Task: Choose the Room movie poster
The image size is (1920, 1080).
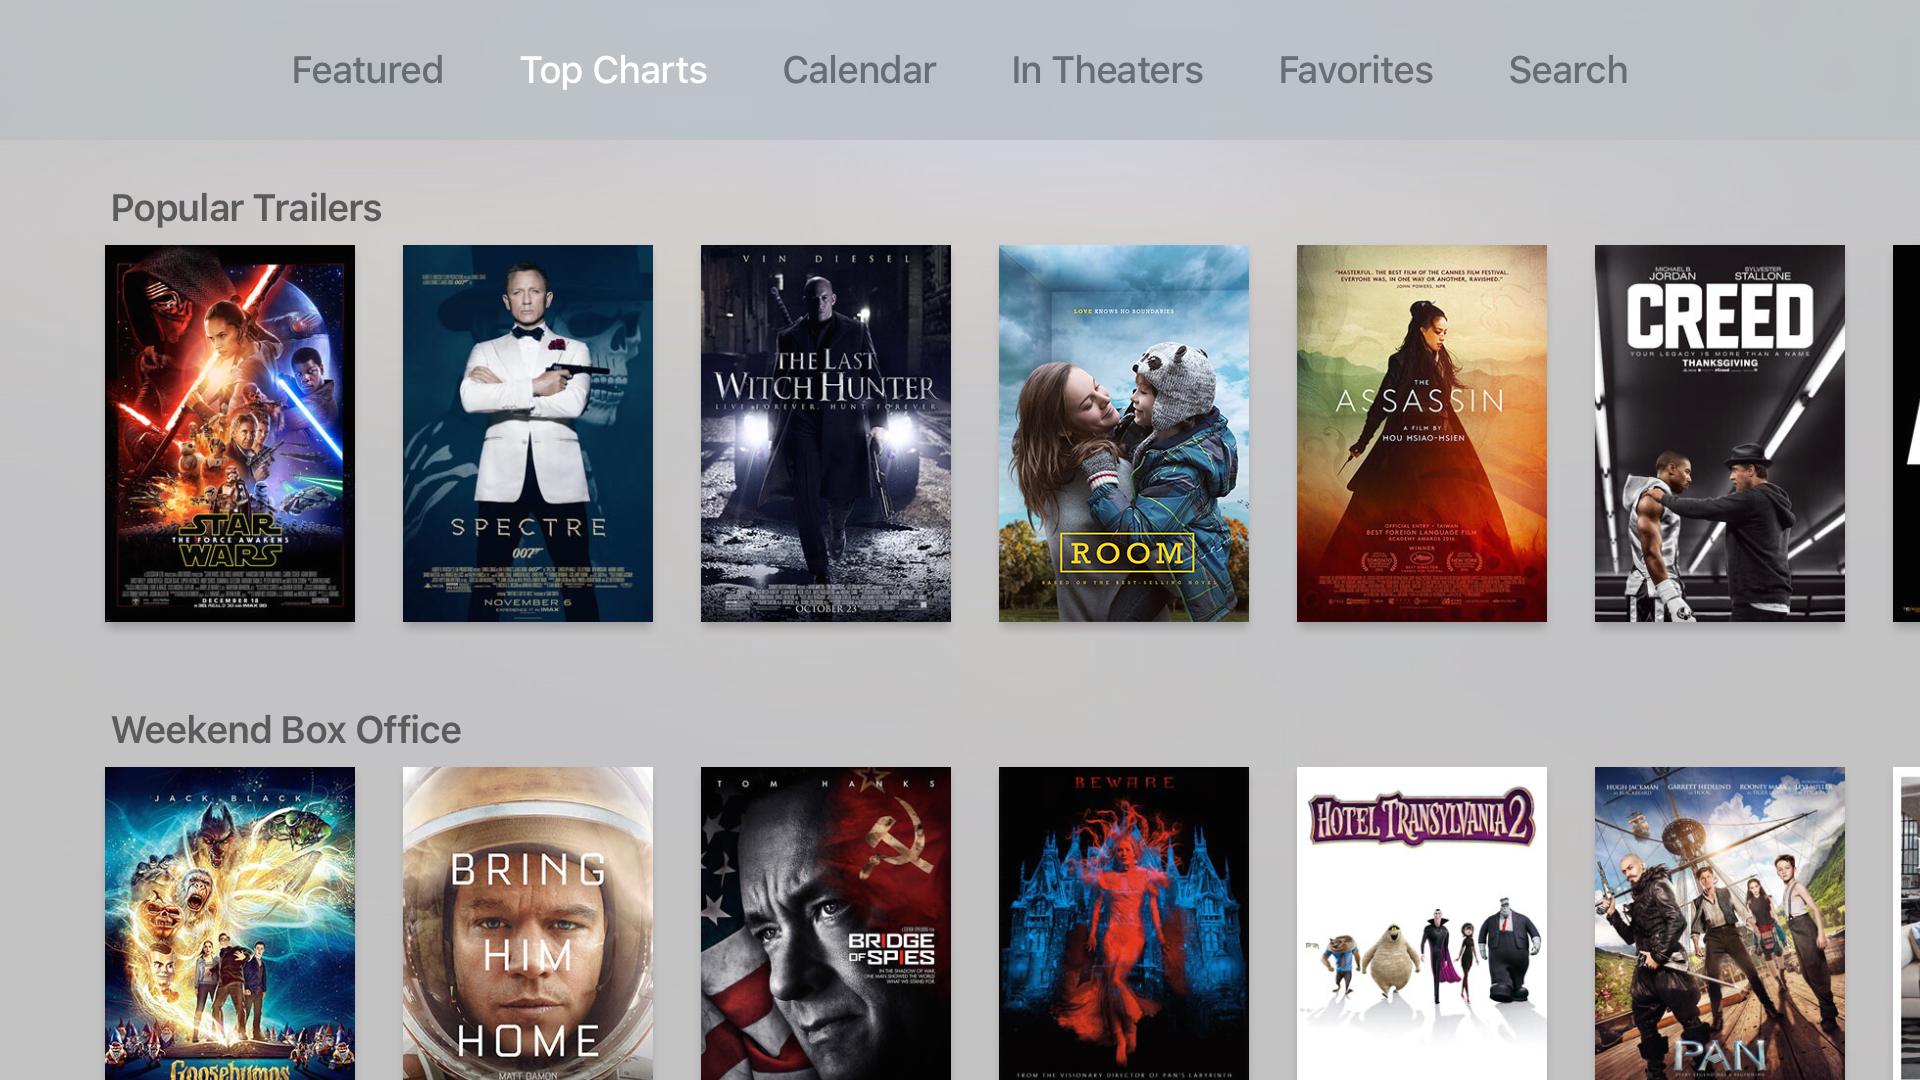Action: tap(1124, 433)
